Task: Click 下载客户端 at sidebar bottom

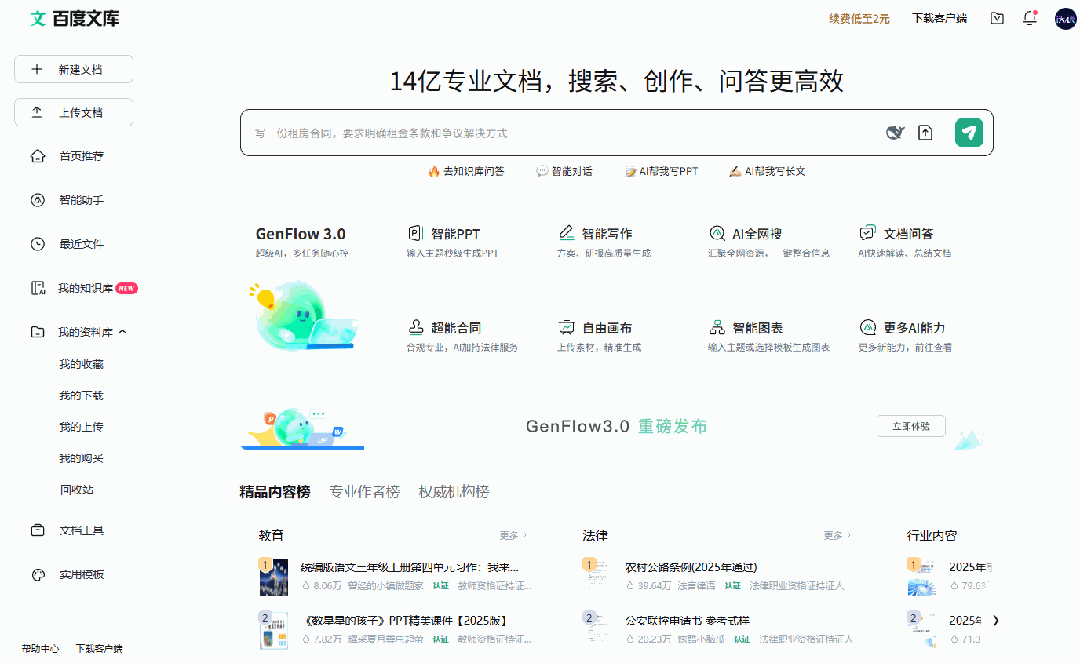Action: click(x=99, y=649)
